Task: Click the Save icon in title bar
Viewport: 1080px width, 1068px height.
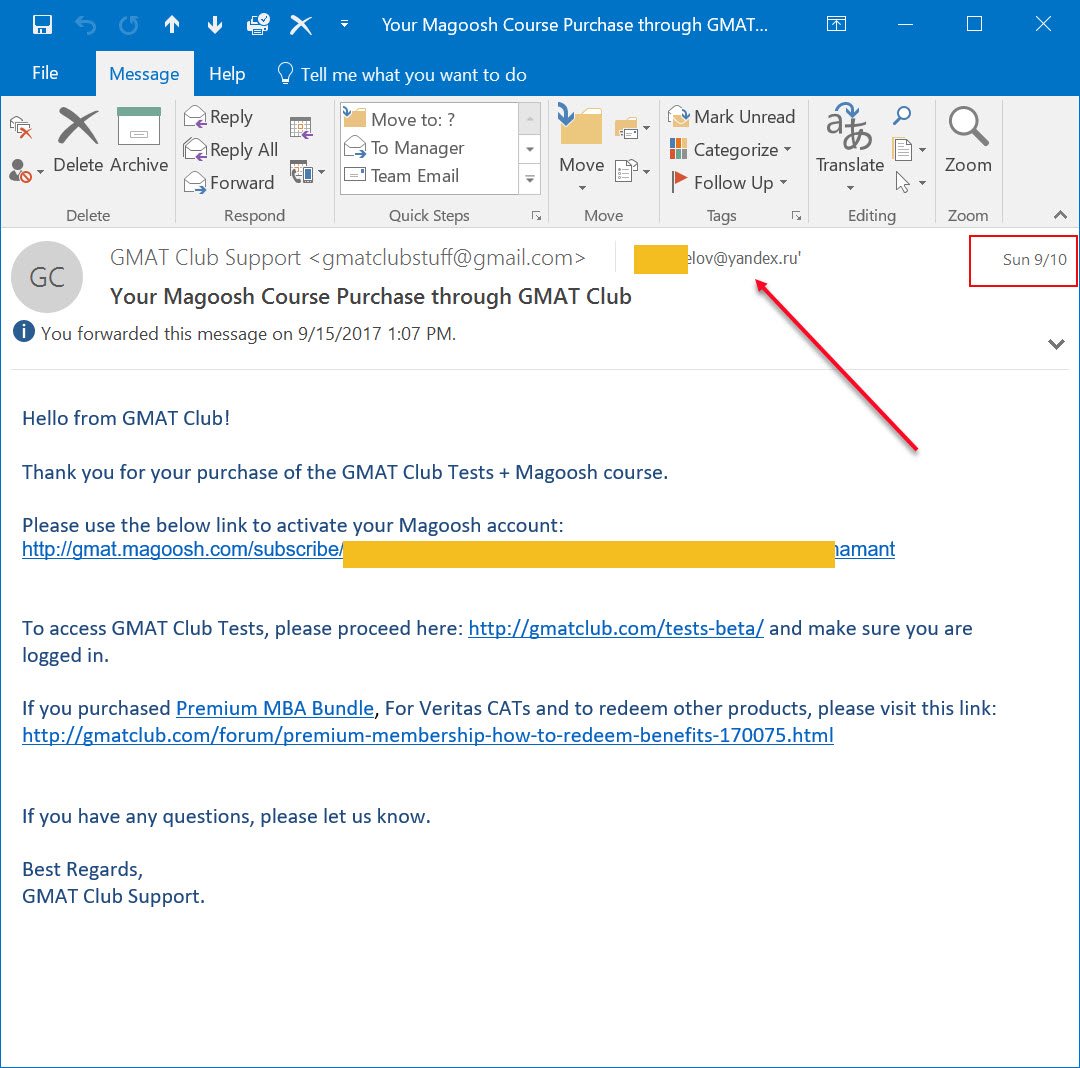Action: click(x=42, y=25)
